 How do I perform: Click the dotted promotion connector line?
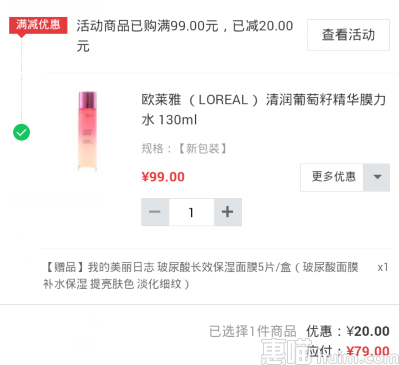pyautogui.click(x=22, y=80)
